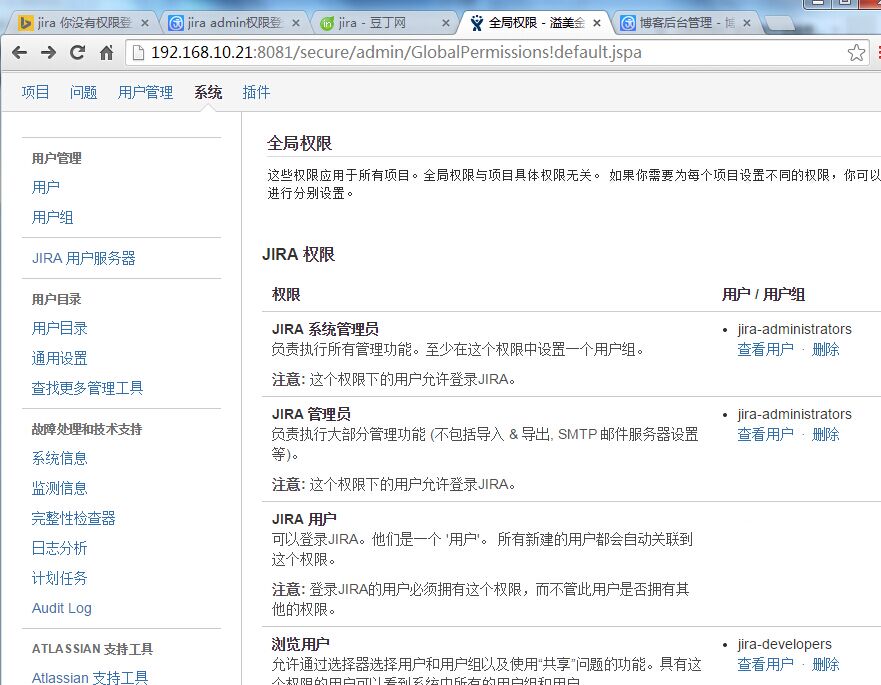Click the browser forward arrow

tap(47, 53)
